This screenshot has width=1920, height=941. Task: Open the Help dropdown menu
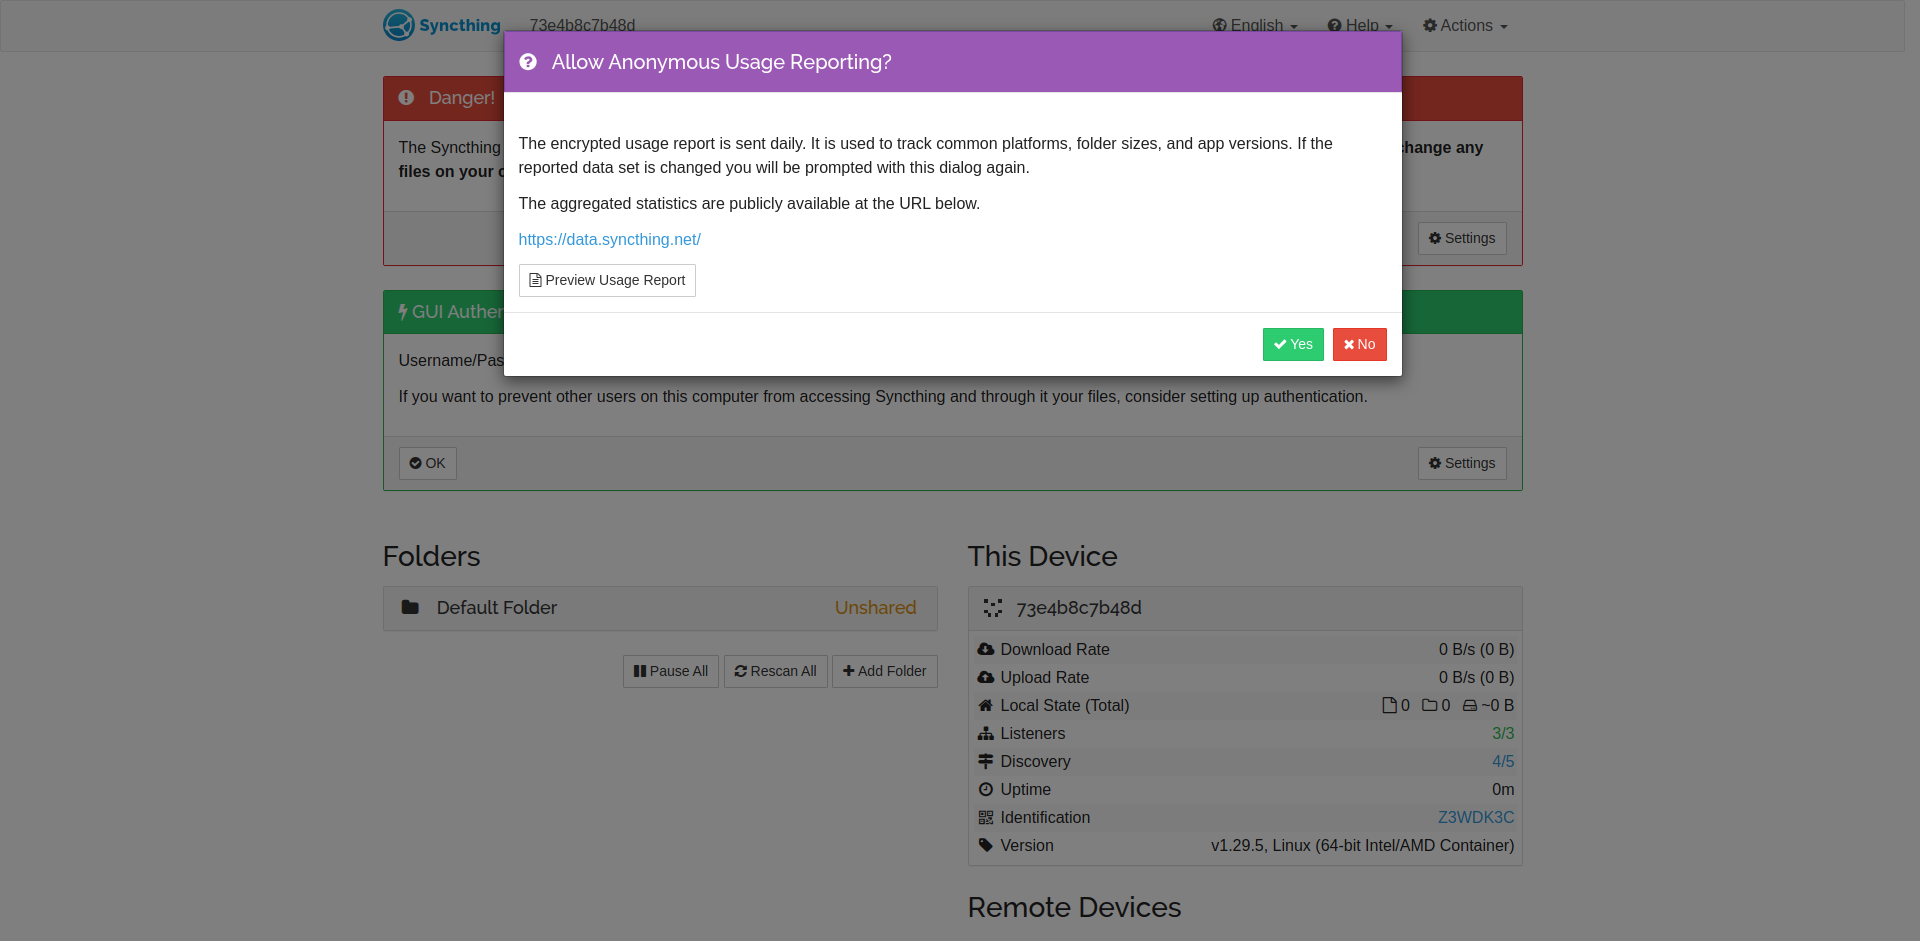(x=1360, y=26)
